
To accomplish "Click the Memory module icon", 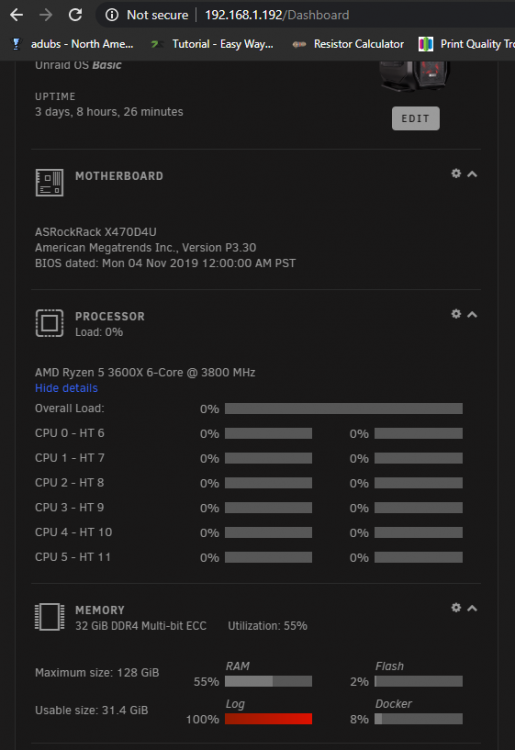I will (x=49, y=617).
